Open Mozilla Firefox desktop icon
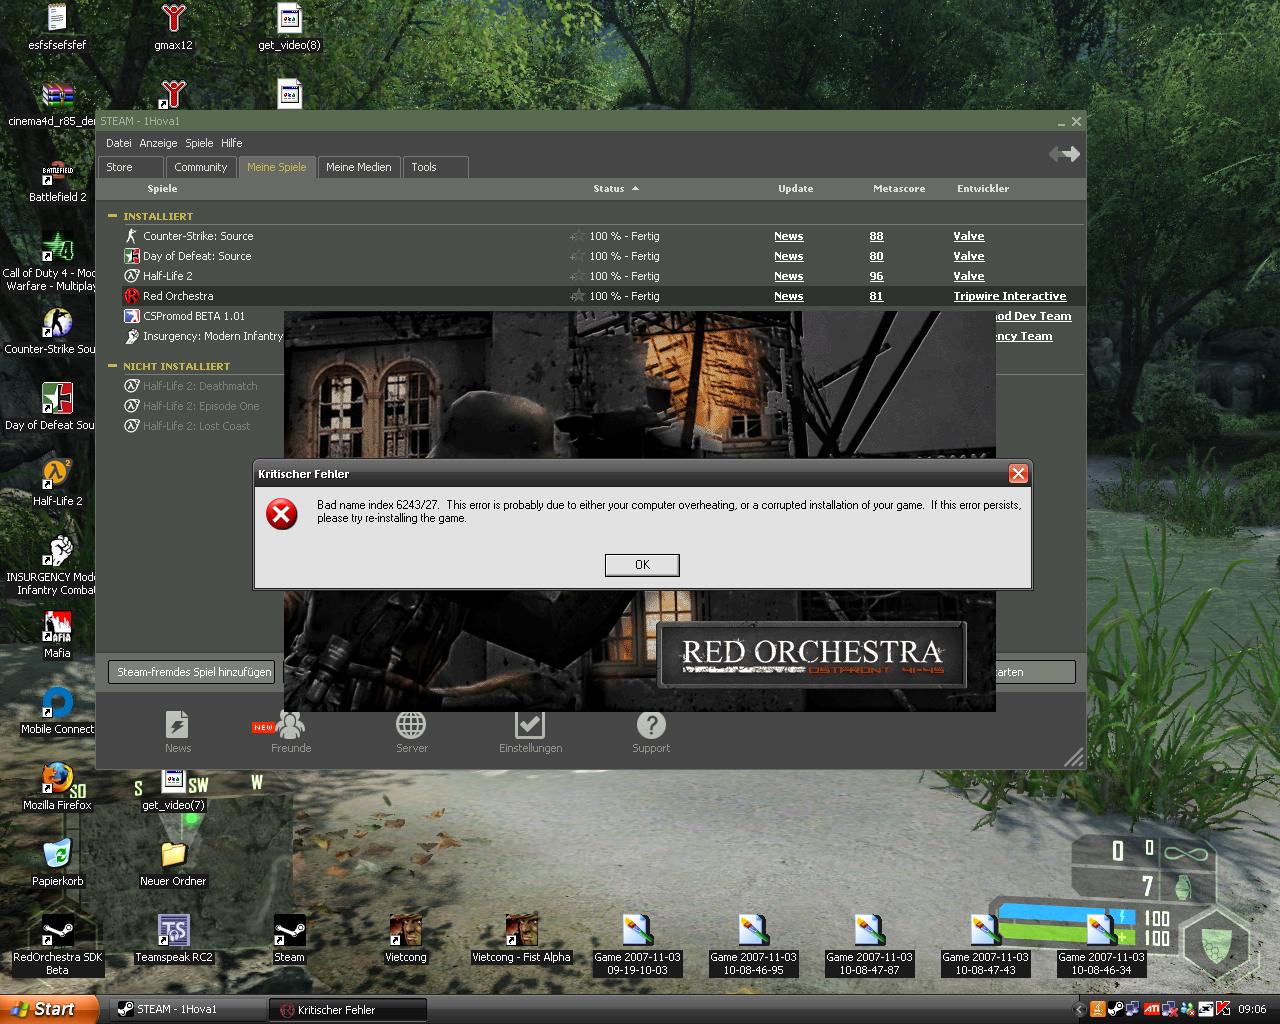Image resolution: width=1280 pixels, height=1024 pixels. pos(57,780)
